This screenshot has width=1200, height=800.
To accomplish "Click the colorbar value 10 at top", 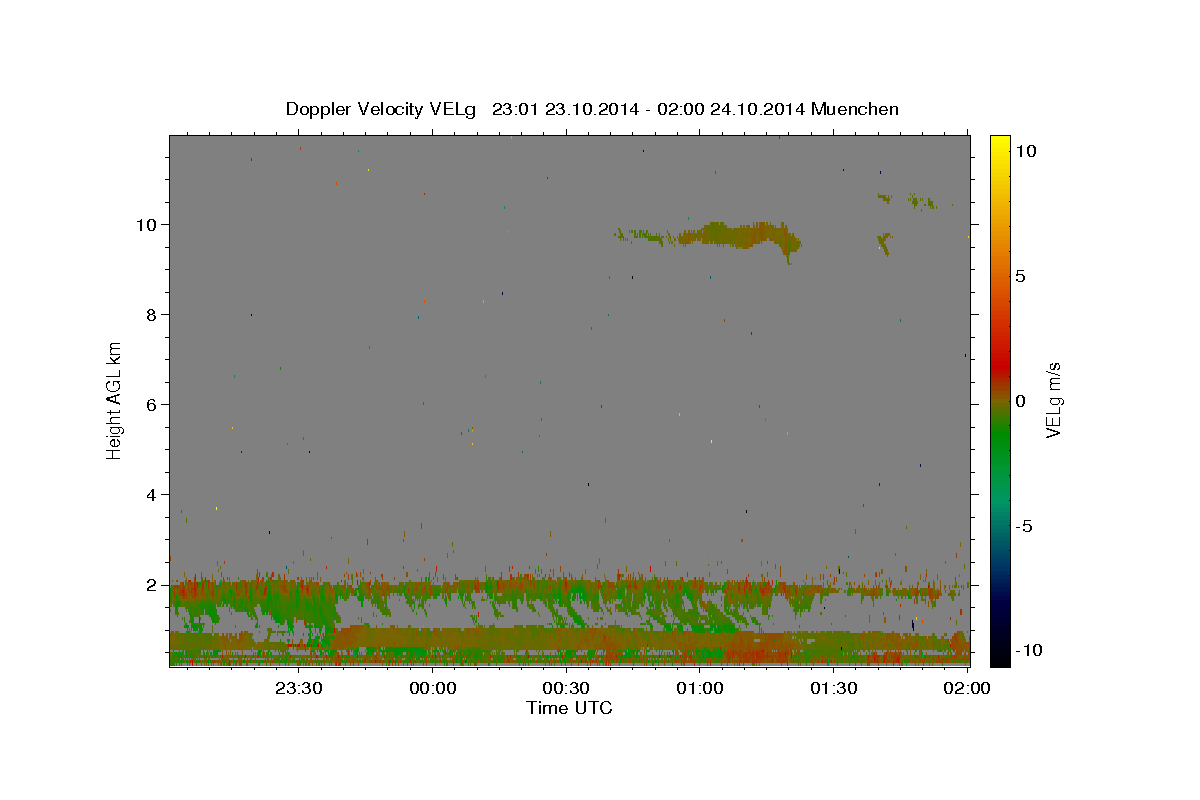I will (x=1027, y=150).
